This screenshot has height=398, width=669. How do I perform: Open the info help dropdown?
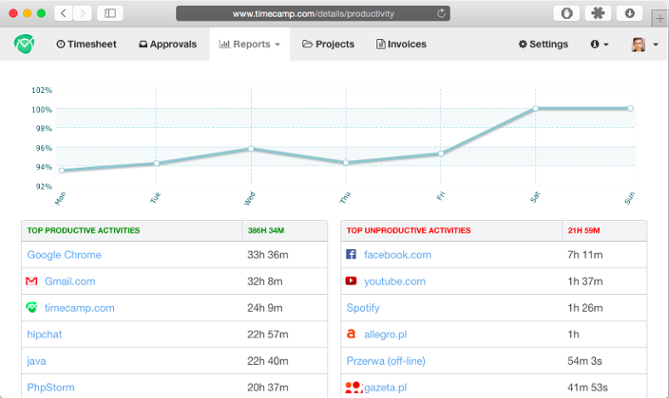tap(599, 44)
